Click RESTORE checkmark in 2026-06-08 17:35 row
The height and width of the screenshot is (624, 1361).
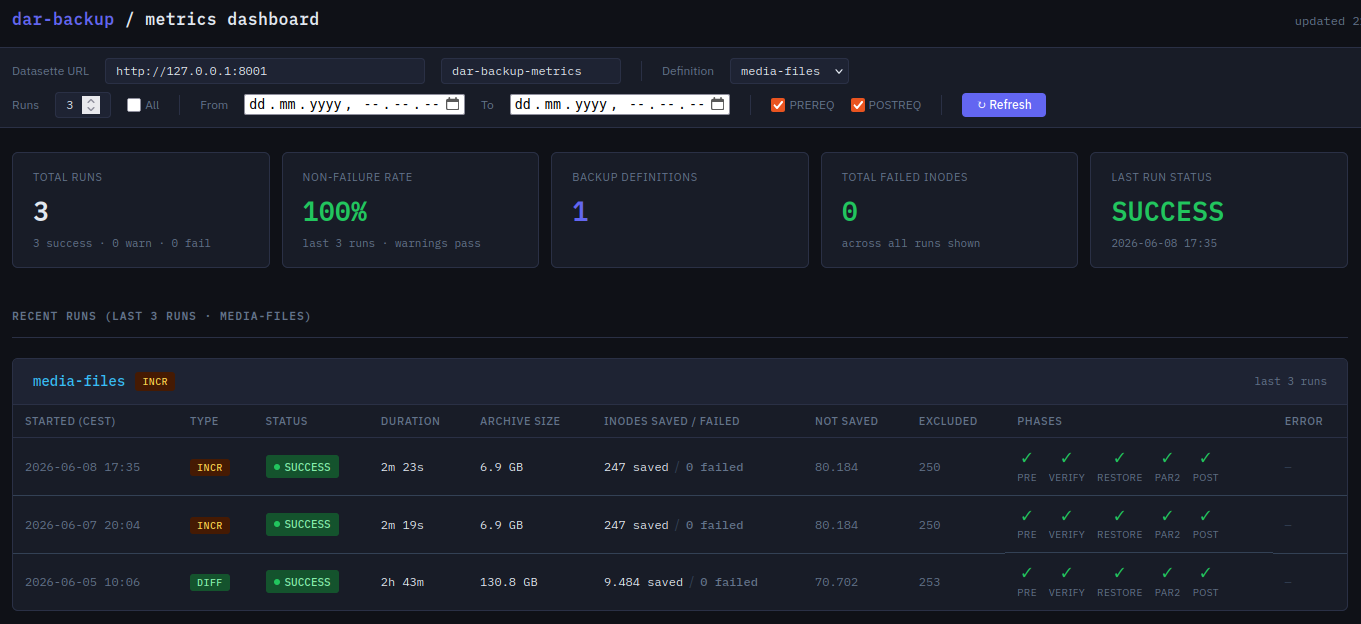coord(1119,458)
